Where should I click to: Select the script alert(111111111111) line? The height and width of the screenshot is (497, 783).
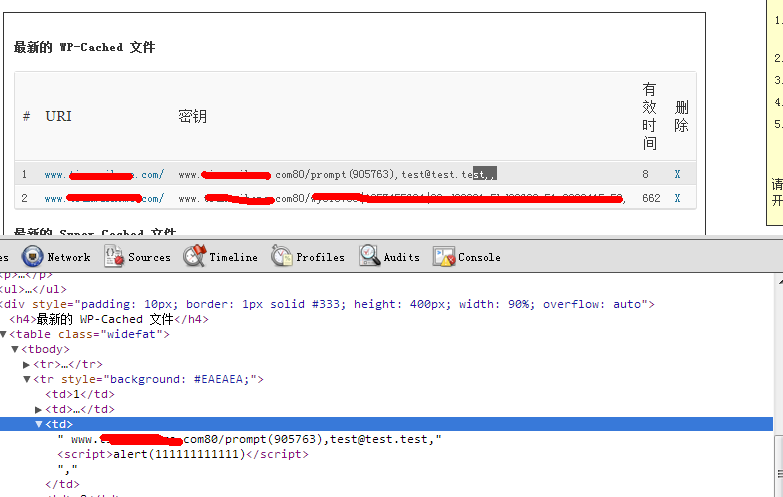click(183, 454)
